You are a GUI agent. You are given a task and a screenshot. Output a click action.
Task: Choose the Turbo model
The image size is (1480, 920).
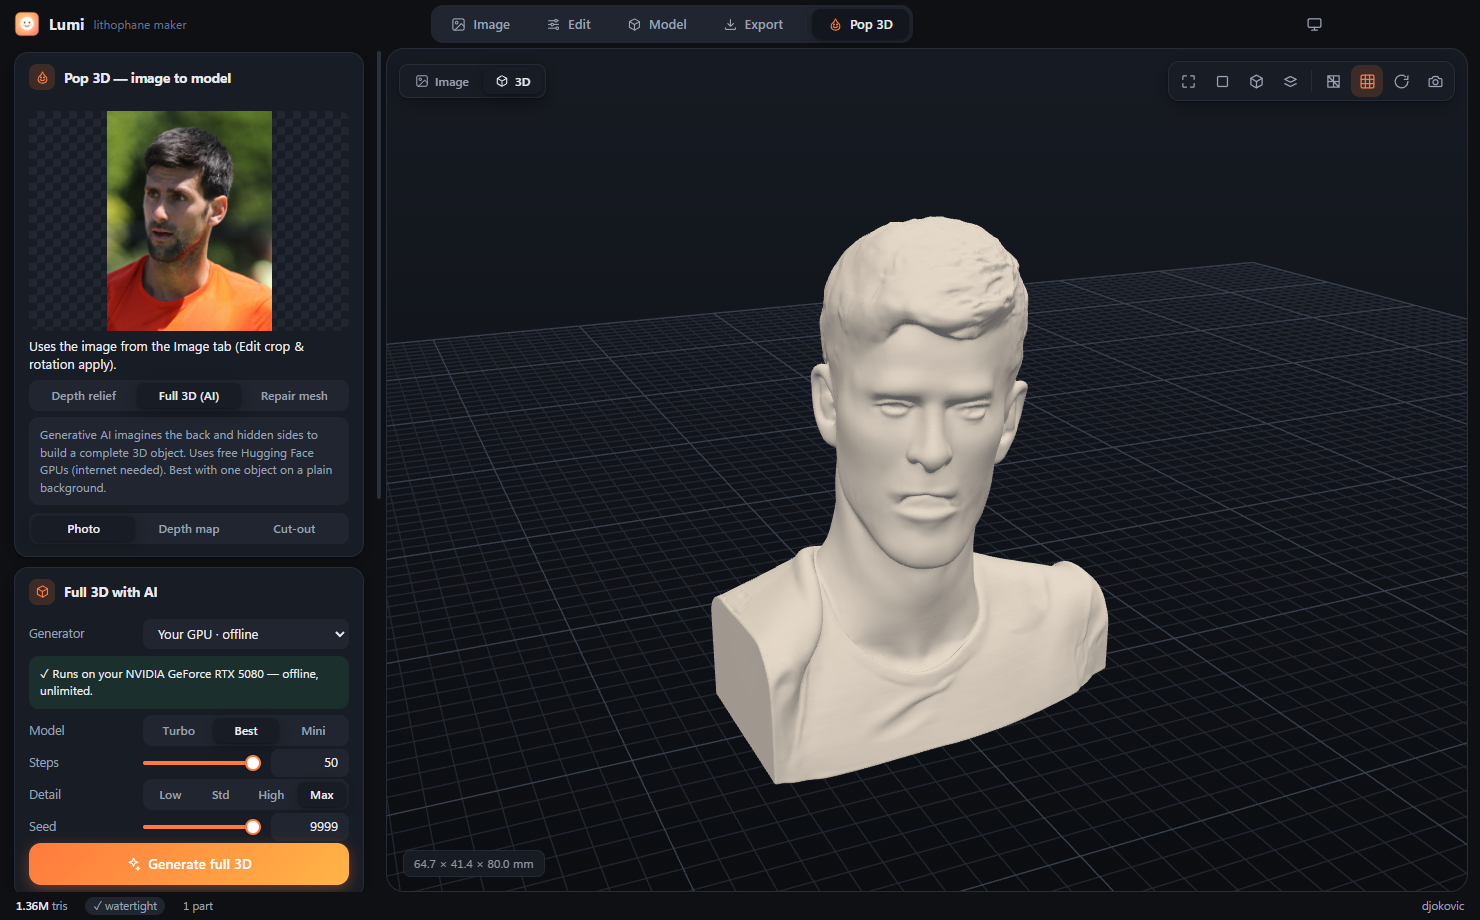pos(179,731)
